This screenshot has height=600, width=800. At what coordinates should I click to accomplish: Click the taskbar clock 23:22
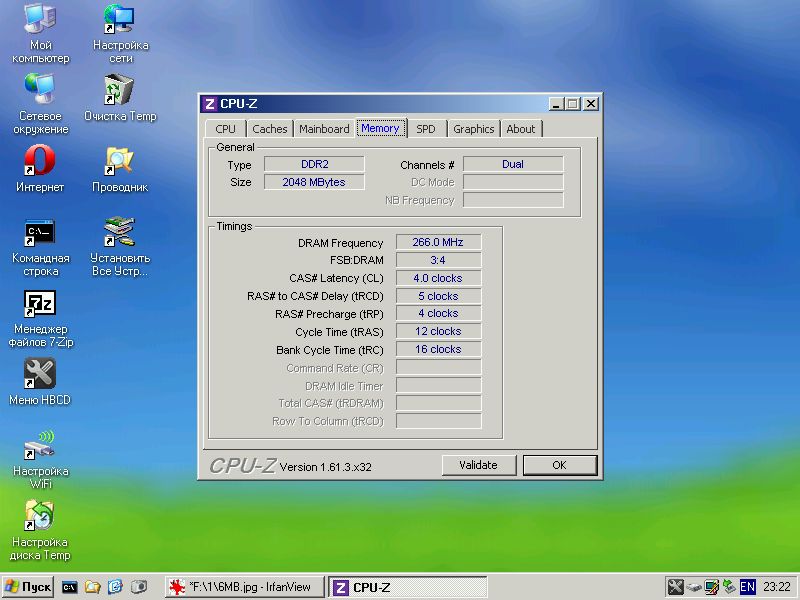(777, 587)
